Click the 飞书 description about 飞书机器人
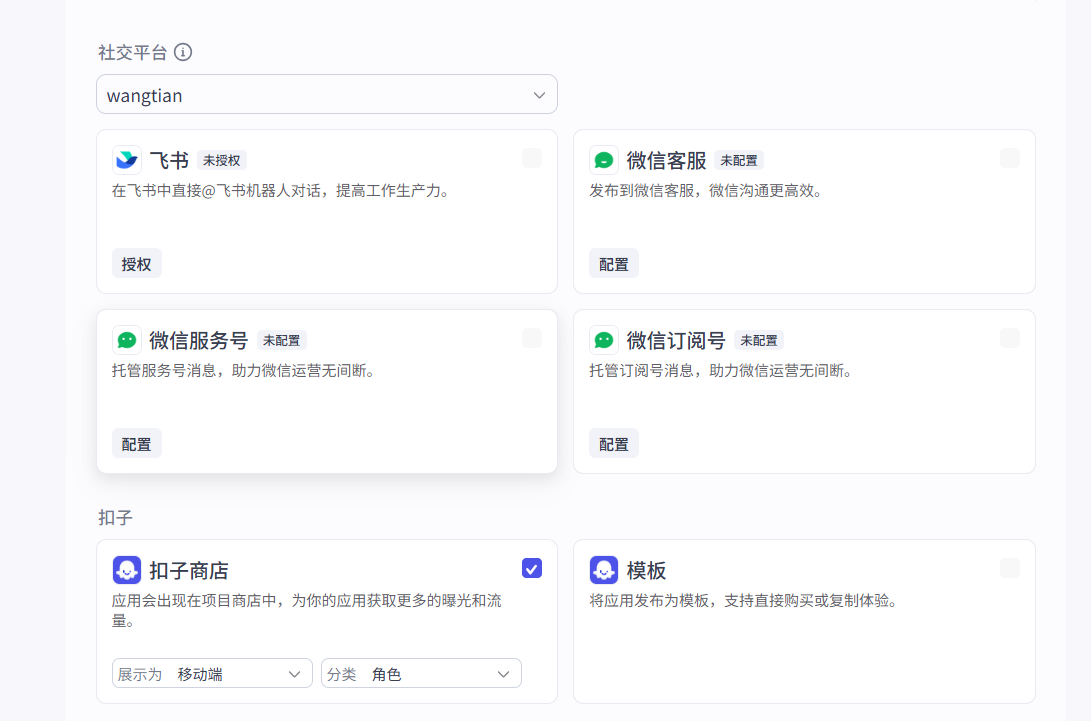Screen dimensions: 1091x721 point(282,191)
